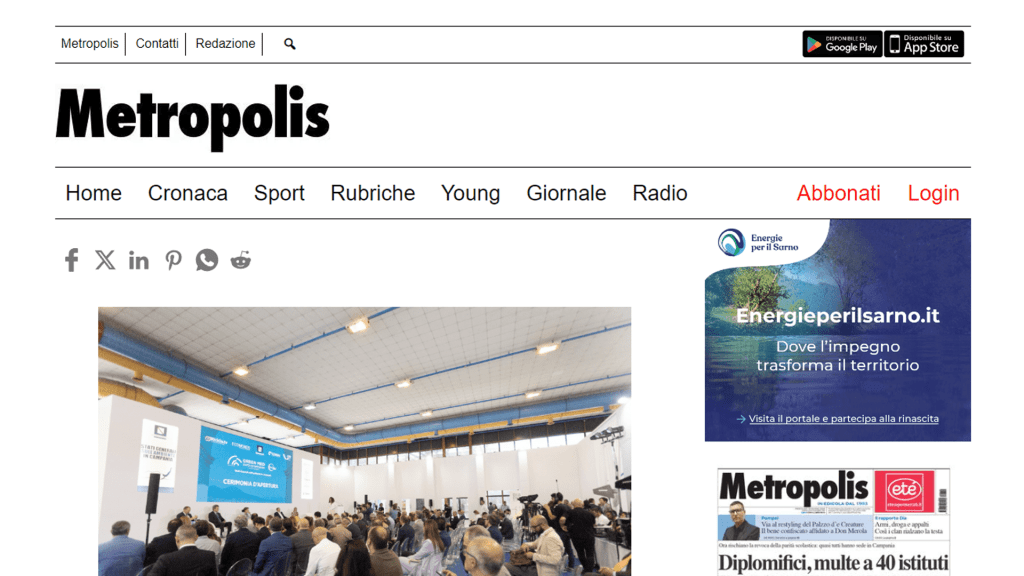Viewport: 1024px width, 576px height.
Task: Click Abbonati to subscribe
Action: tap(839, 193)
